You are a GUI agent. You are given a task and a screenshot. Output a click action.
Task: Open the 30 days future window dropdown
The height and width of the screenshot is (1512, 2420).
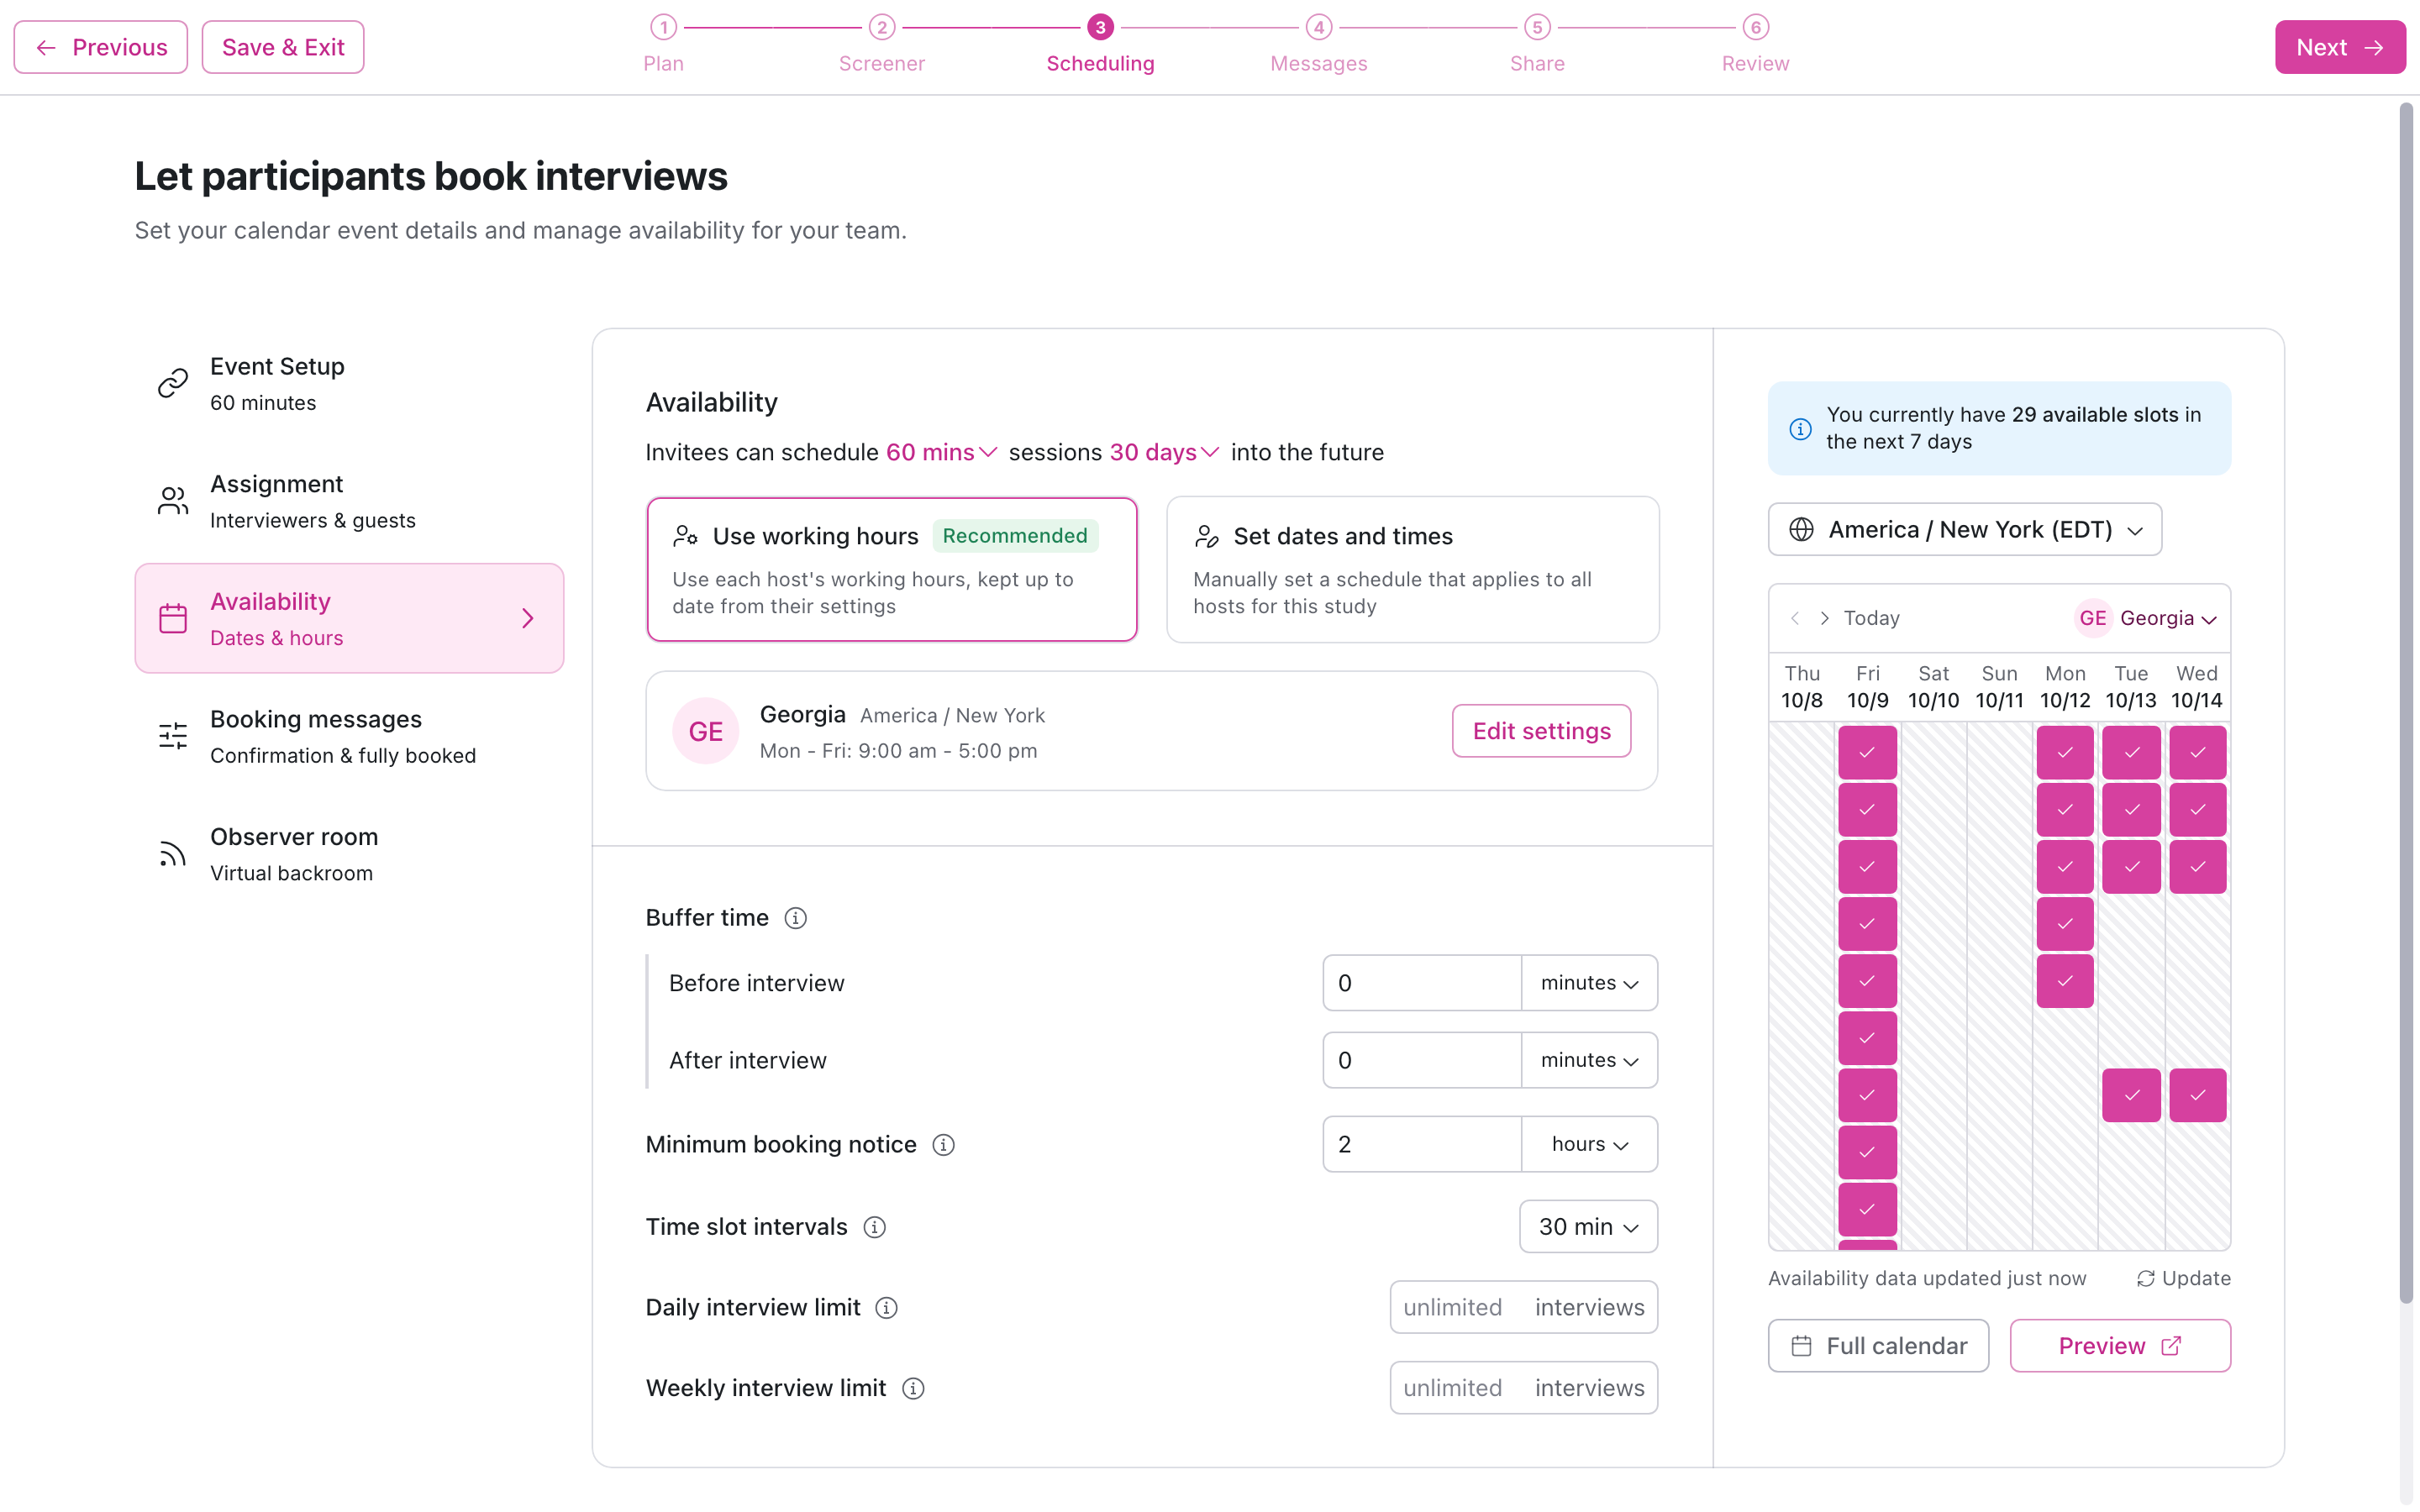(1164, 453)
